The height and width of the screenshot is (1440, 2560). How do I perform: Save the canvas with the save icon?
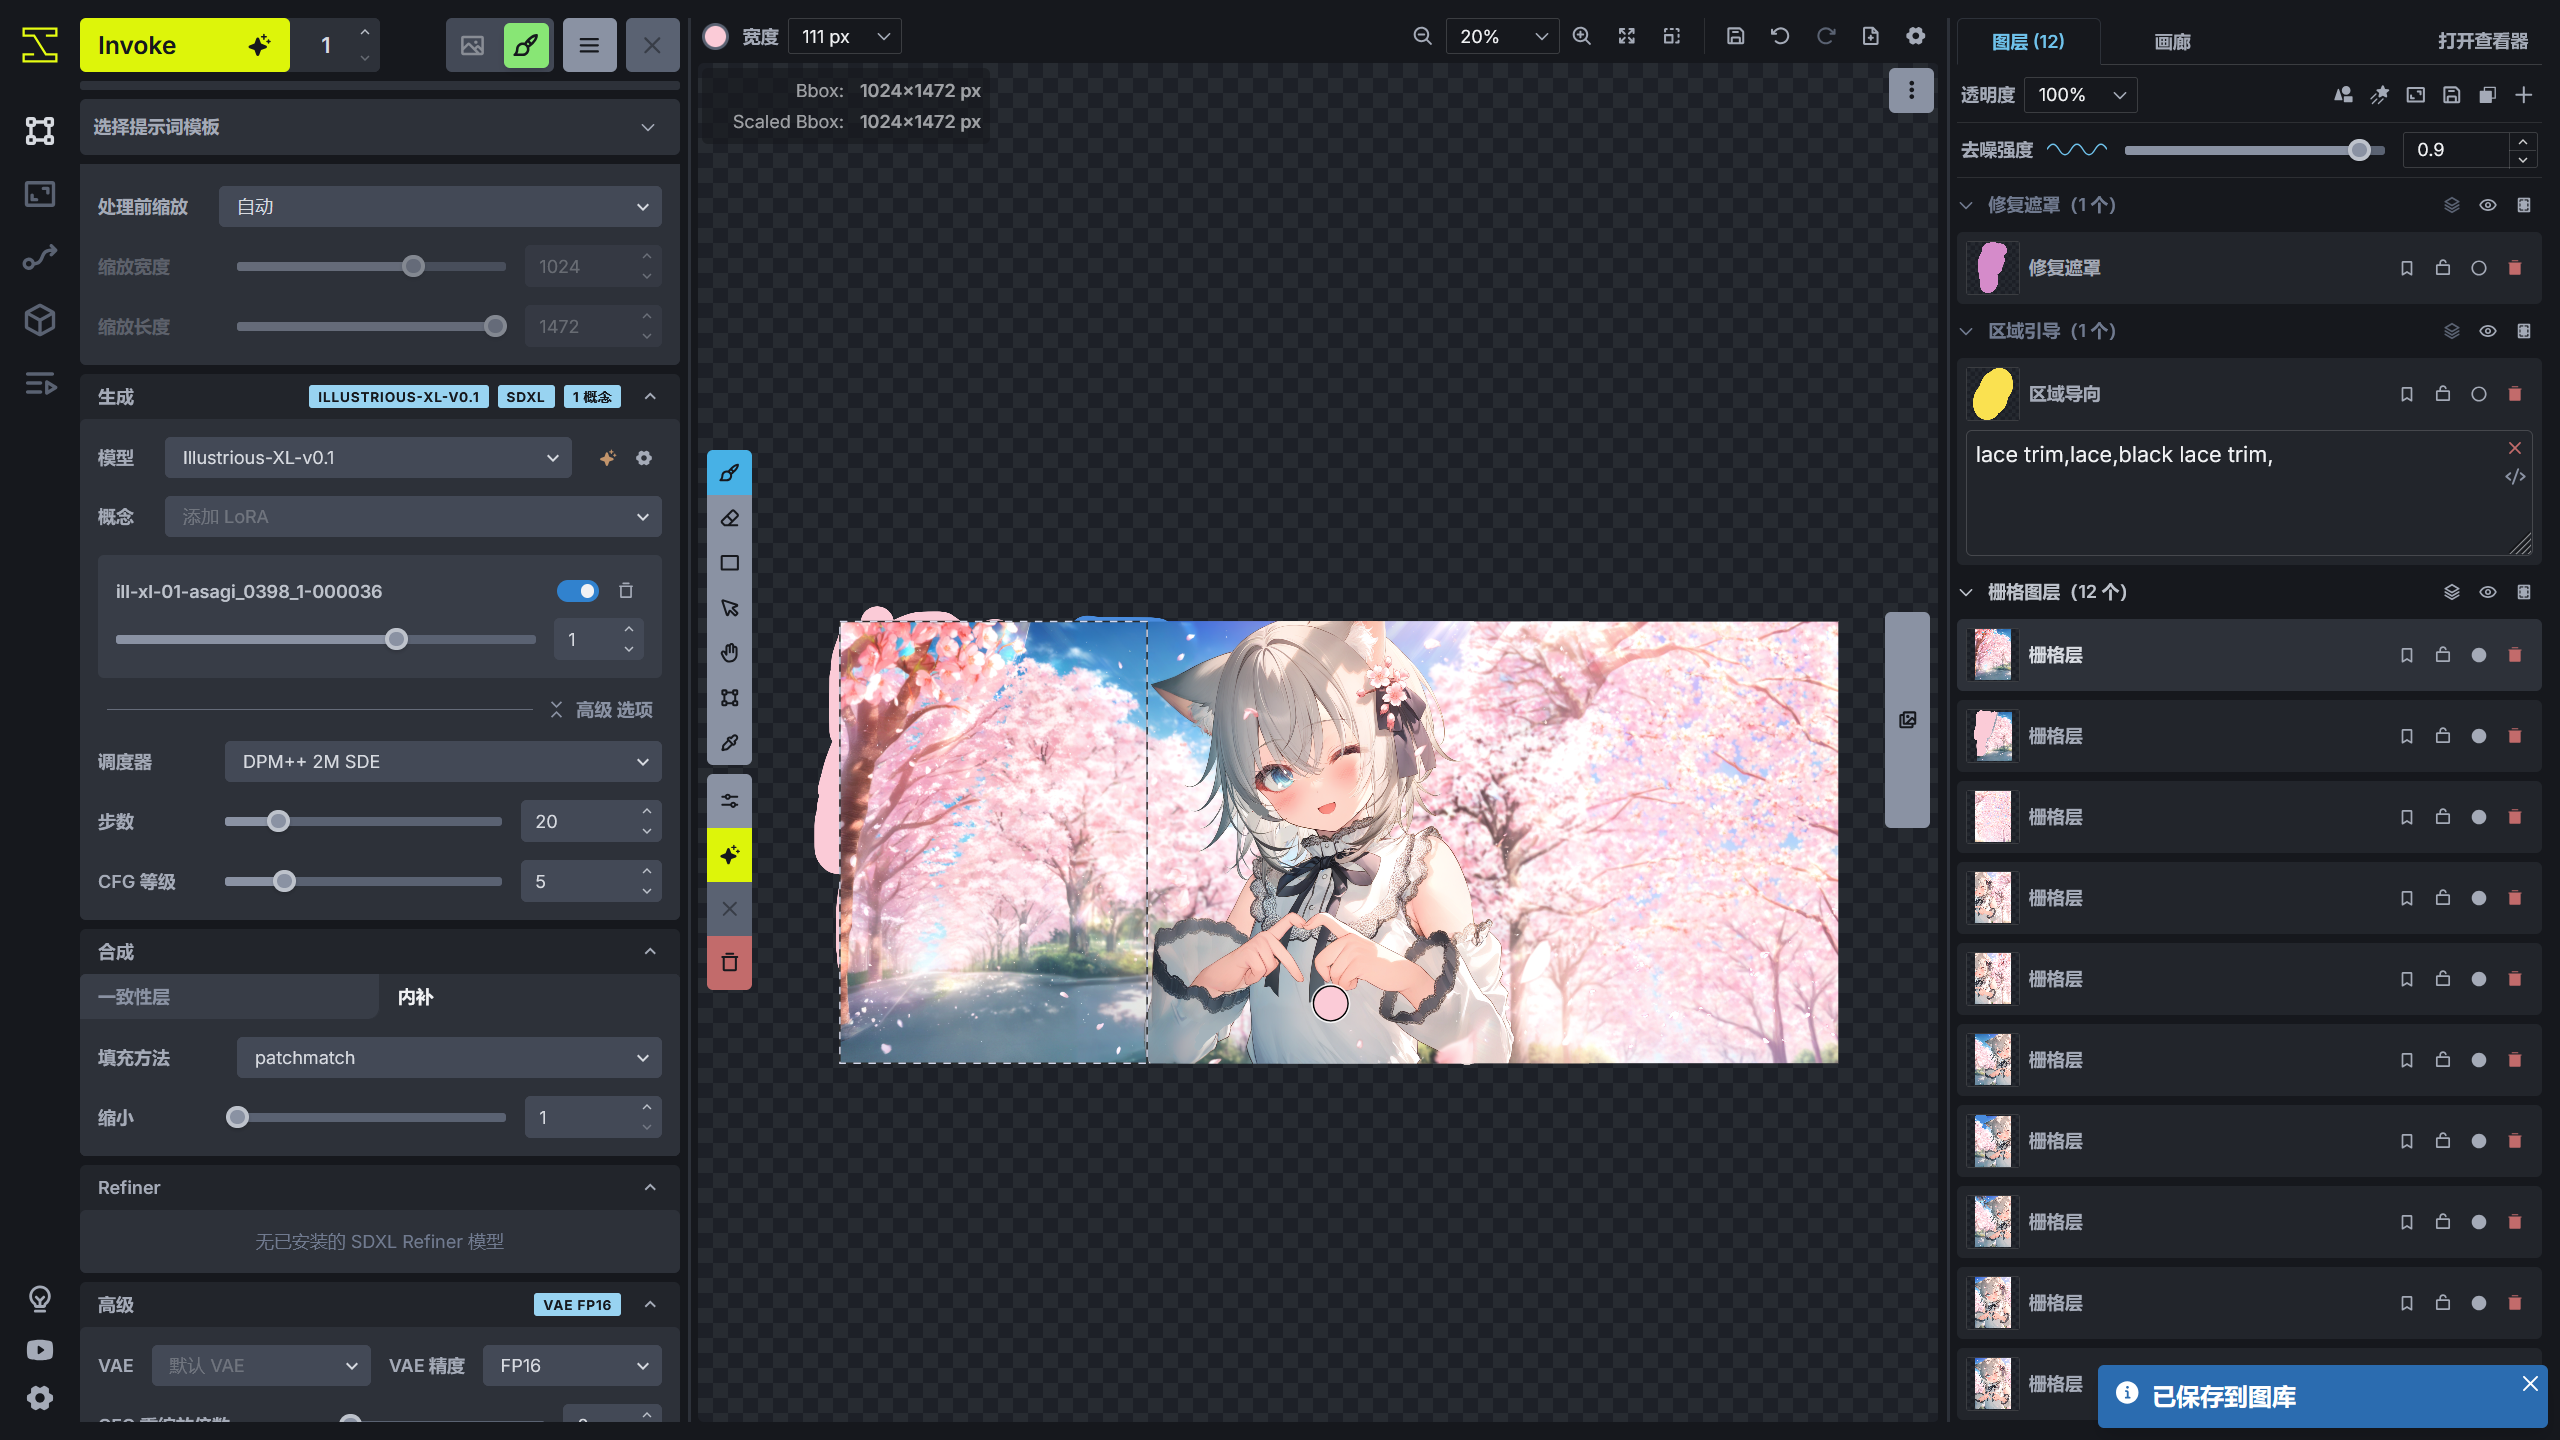click(1734, 35)
